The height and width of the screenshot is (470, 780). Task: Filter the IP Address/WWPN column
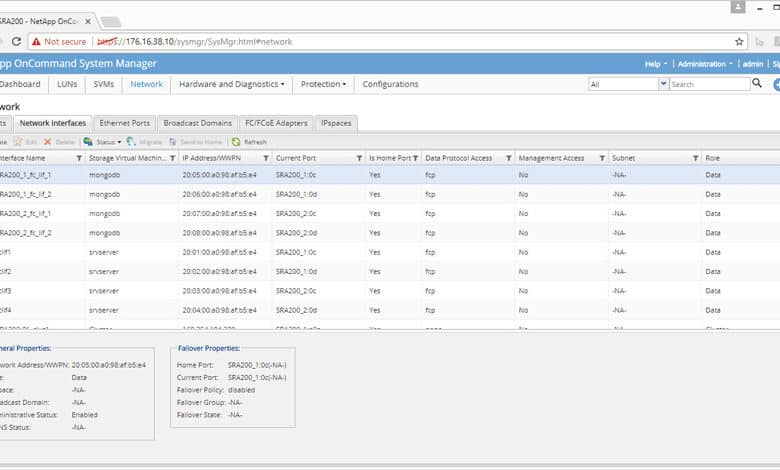click(x=266, y=158)
